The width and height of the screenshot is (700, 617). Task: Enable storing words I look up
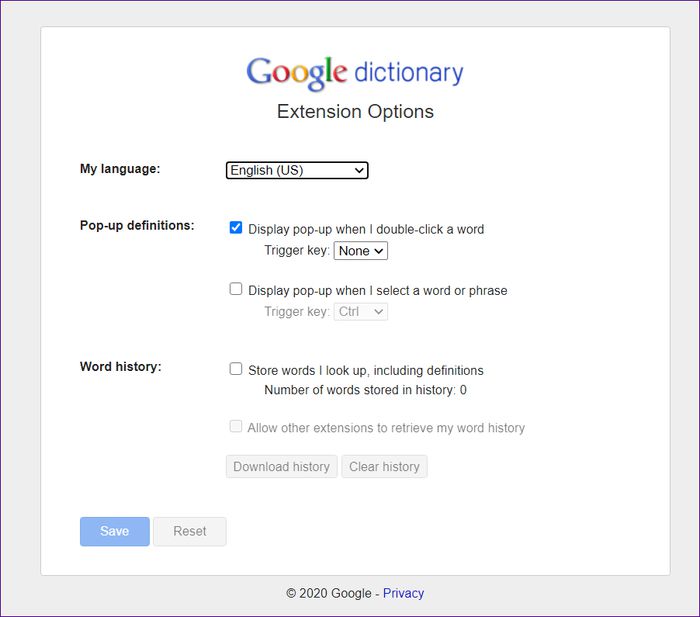pyautogui.click(x=236, y=369)
